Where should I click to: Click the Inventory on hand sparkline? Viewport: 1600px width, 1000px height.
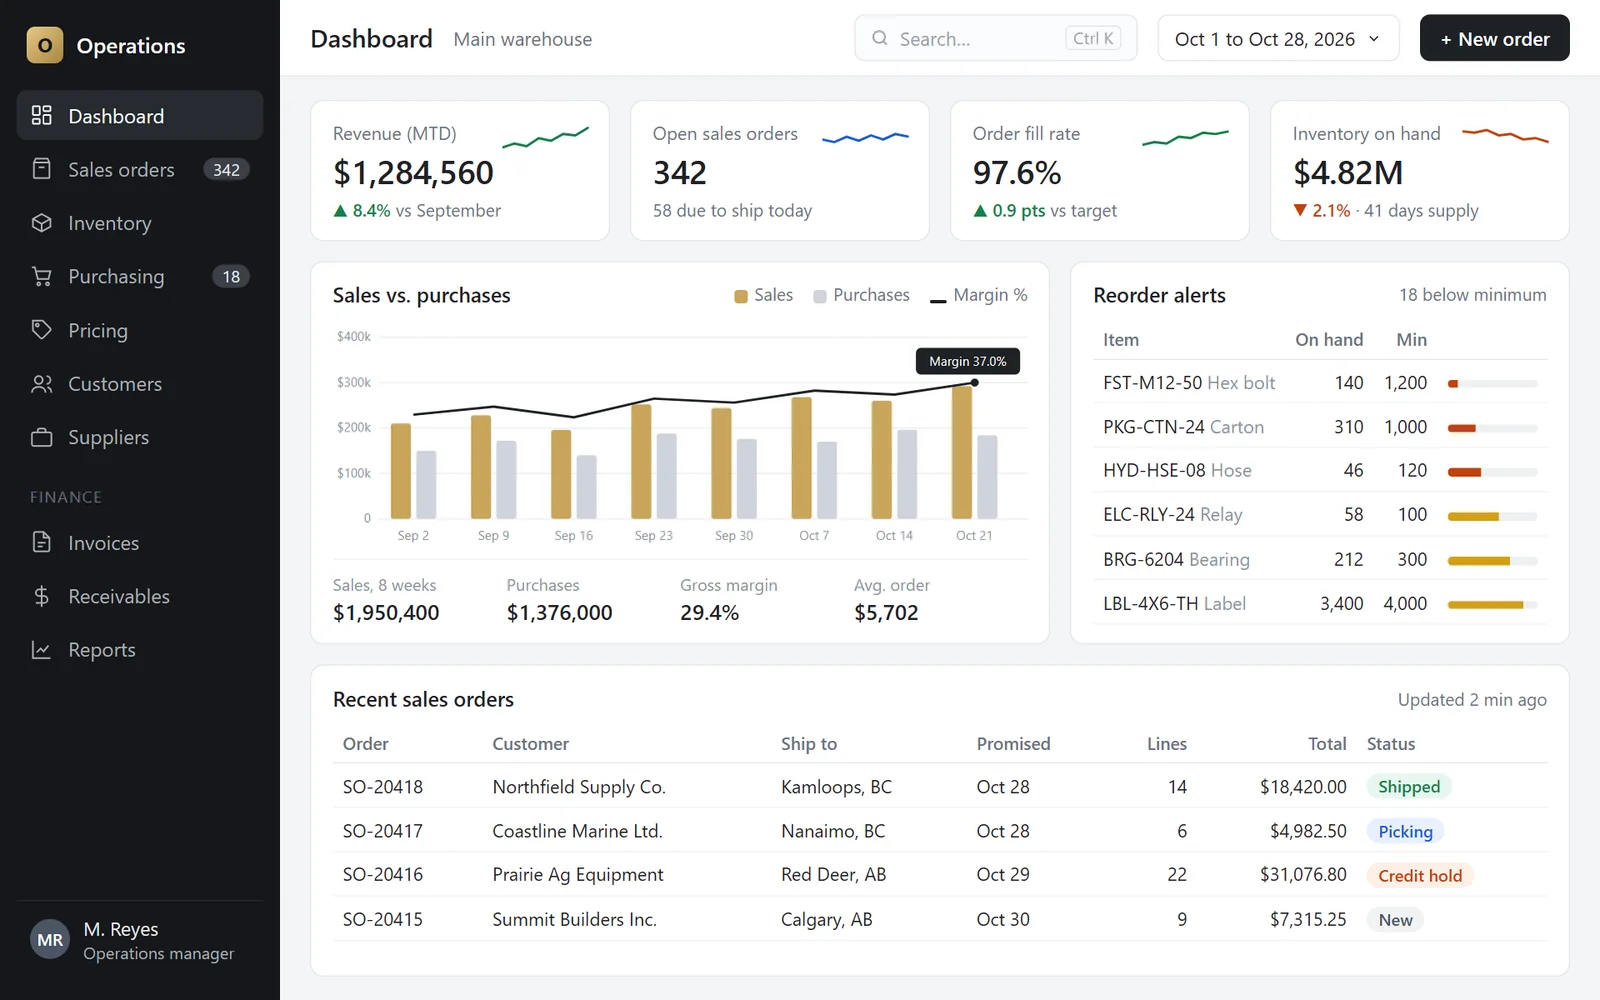[x=1505, y=134]
